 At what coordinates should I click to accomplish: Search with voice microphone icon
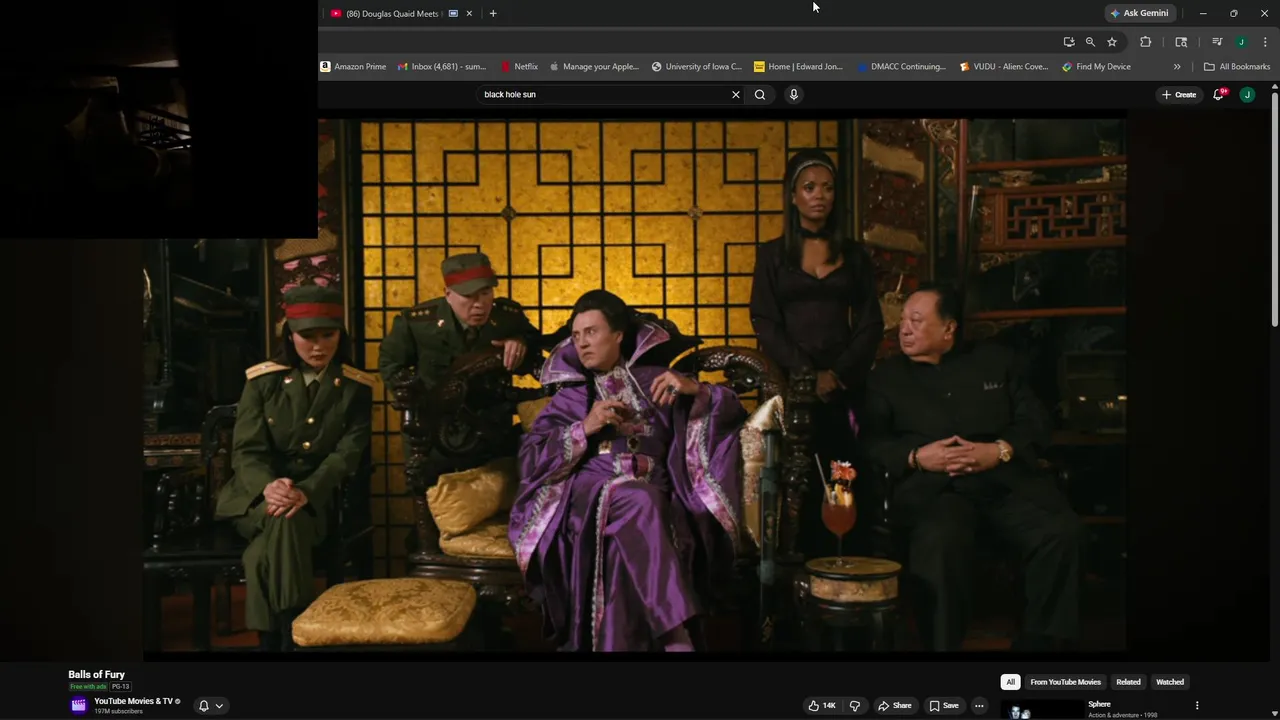pos(794,95)
